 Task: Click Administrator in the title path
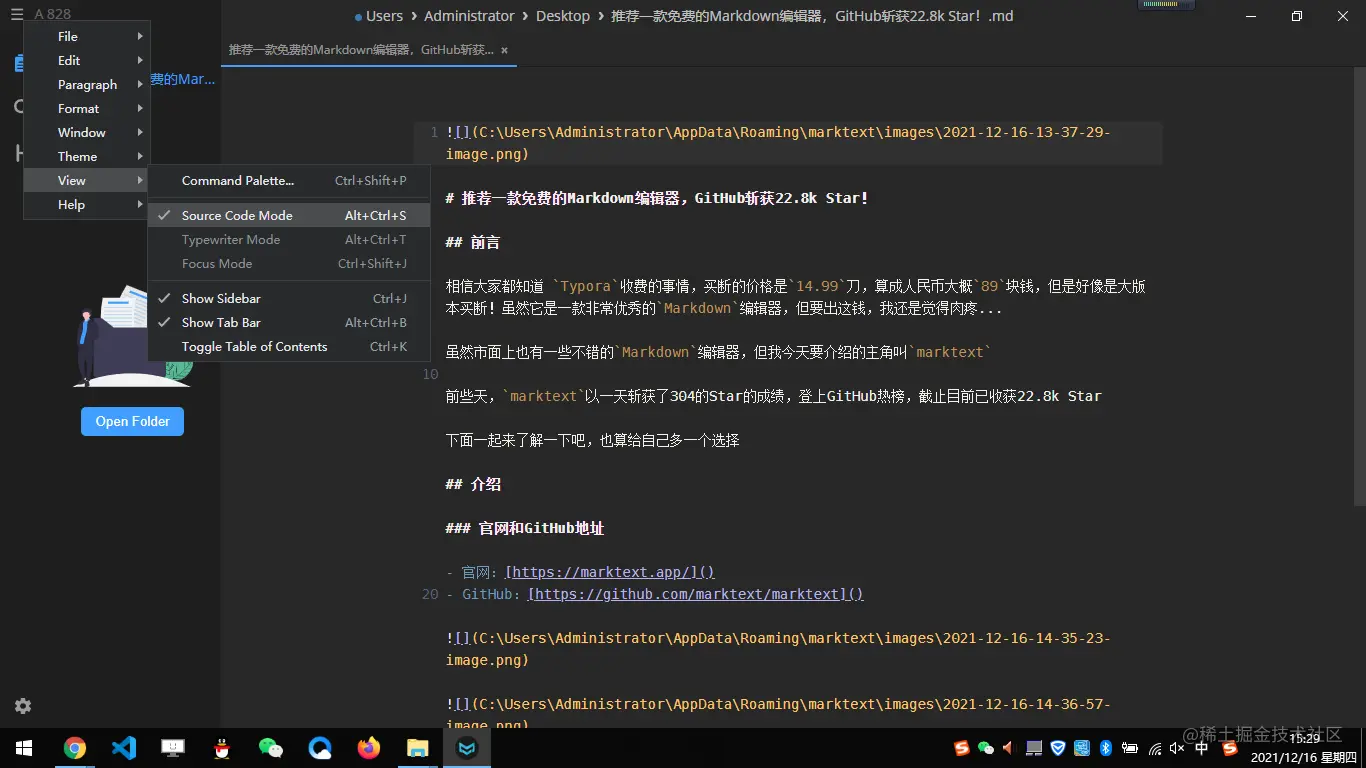click(x=469, y=16)
